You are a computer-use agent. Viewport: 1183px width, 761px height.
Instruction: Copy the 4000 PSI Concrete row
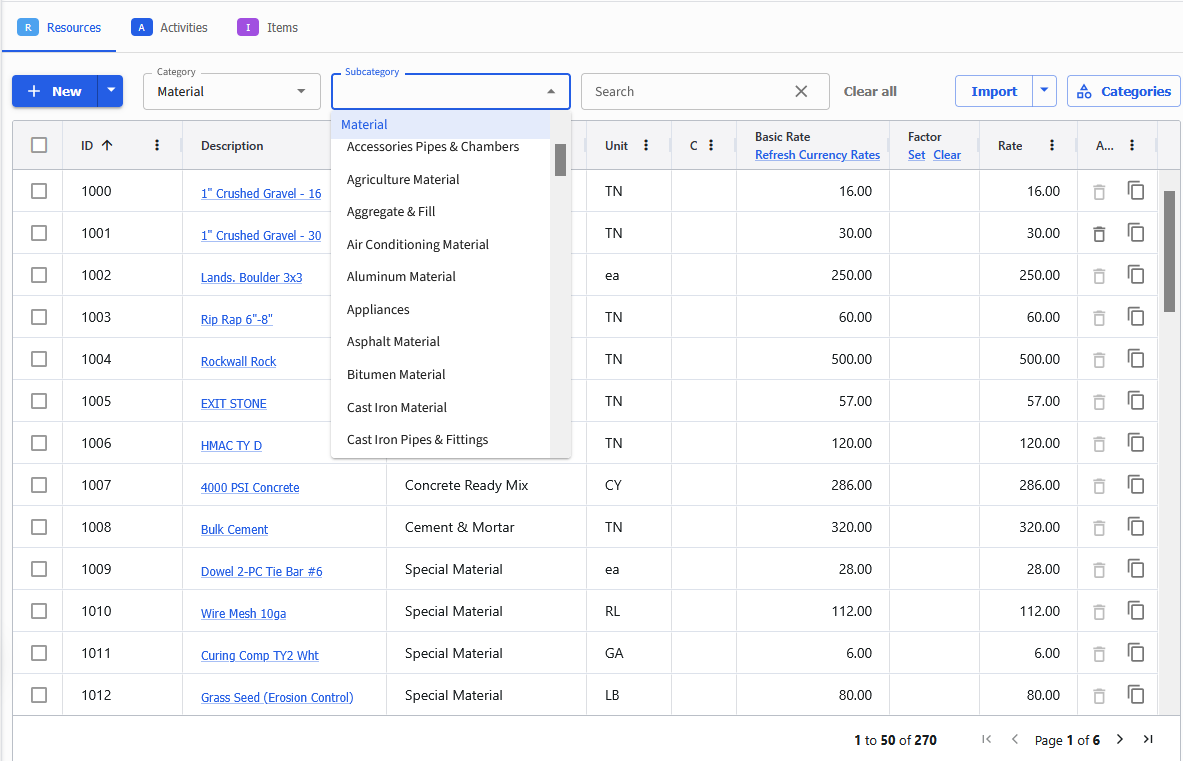coord(1135,485)
